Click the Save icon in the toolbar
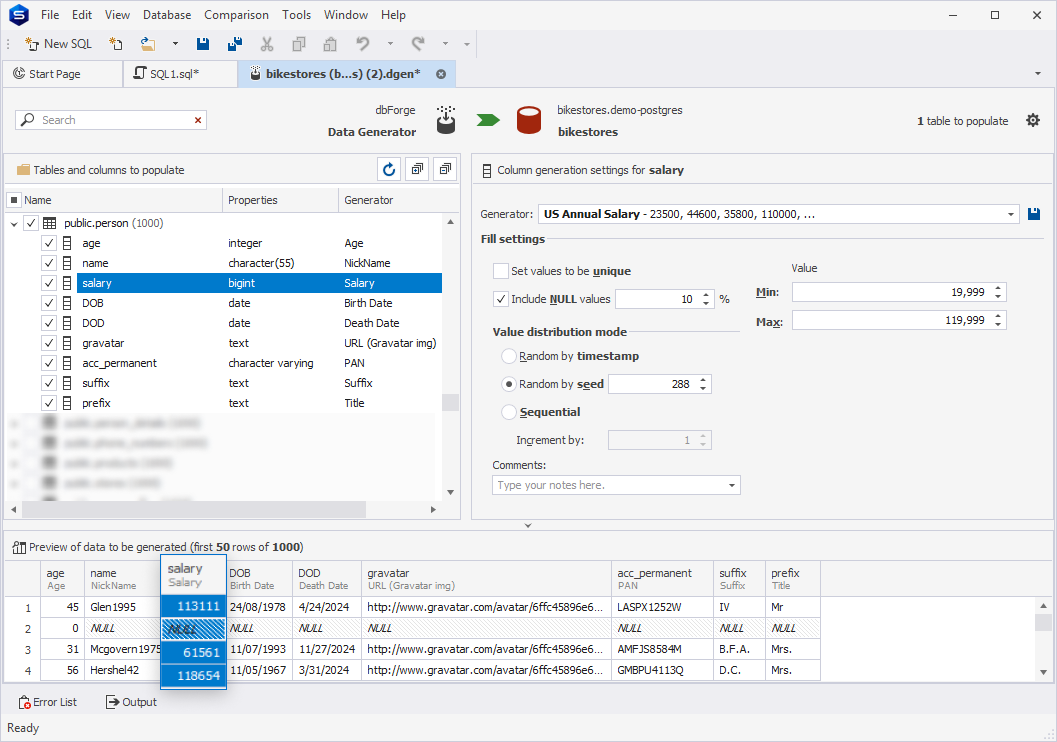The width and height of the screenshot is (1057, 742). click(202, 44)
